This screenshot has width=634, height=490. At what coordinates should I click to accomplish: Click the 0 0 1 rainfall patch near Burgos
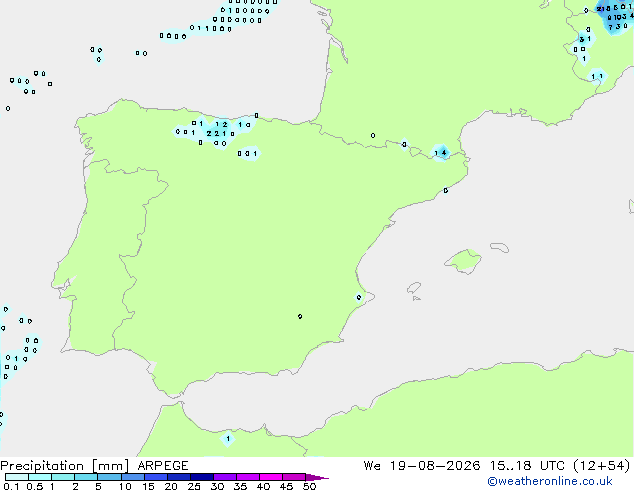(x=247, y=154)
